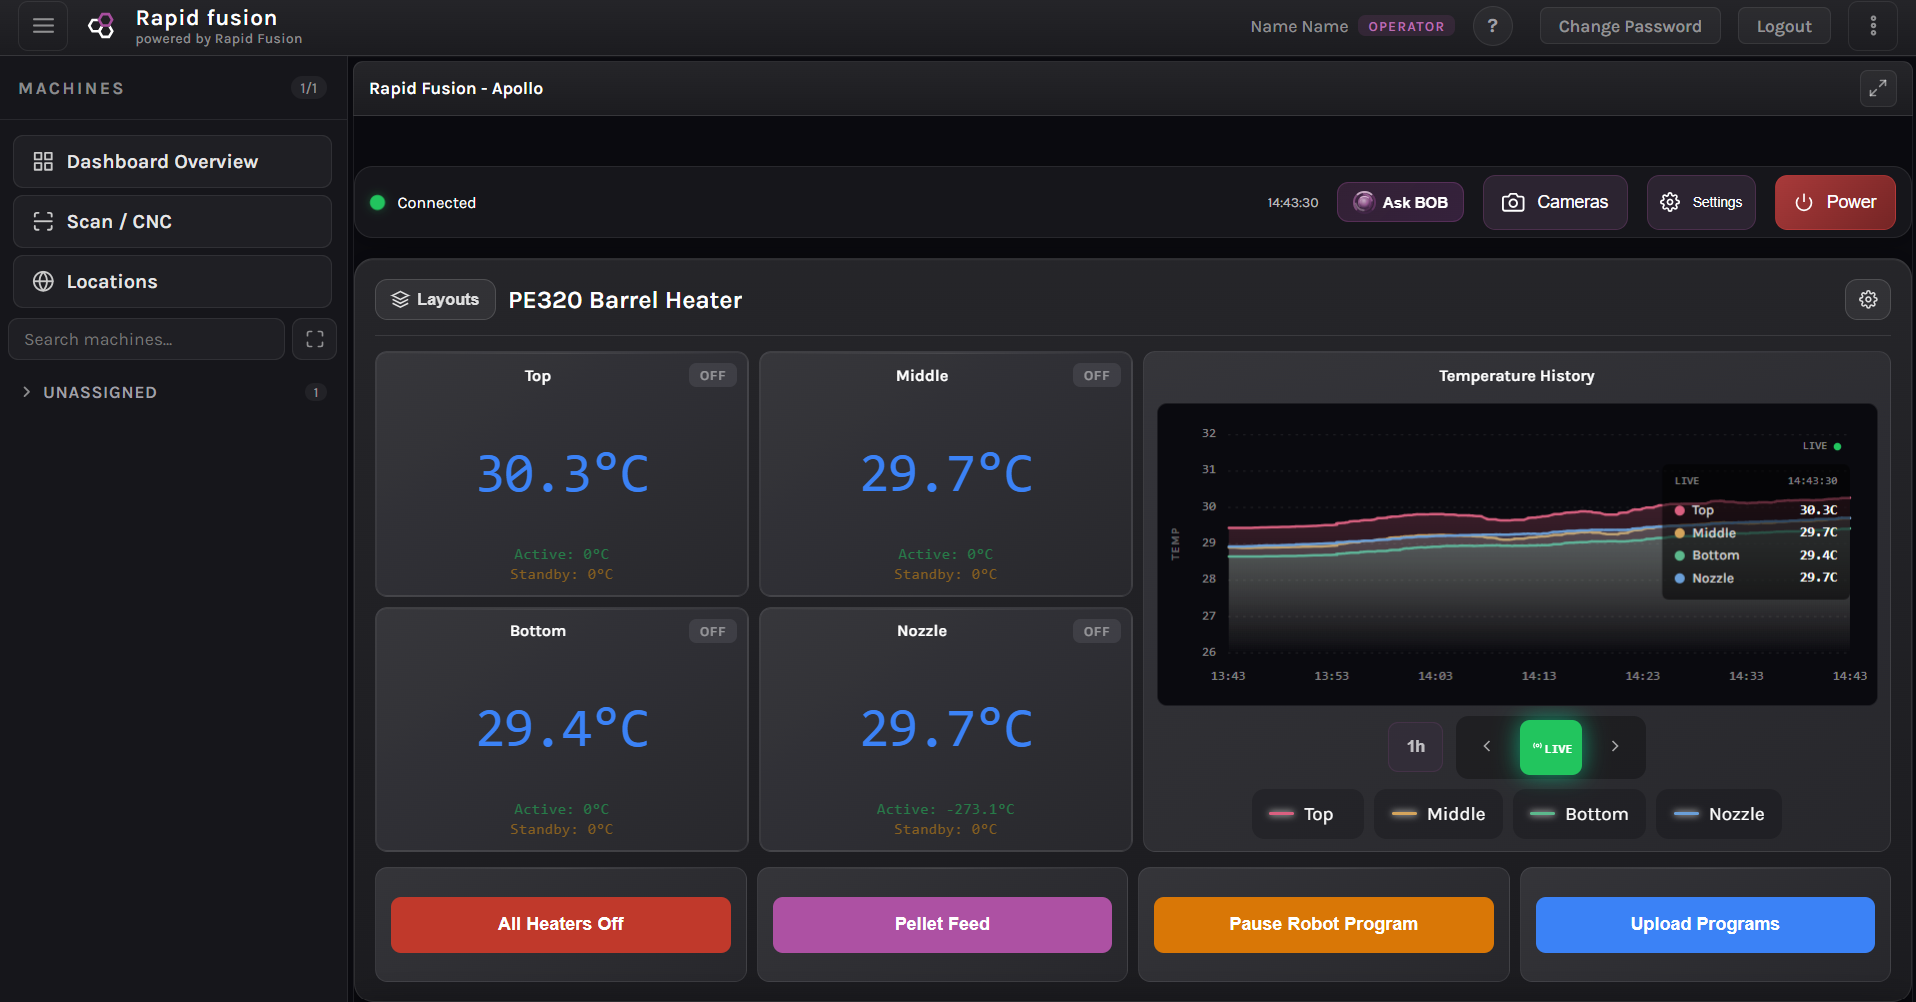Click Change Password button
The width and height of the screenshot is (1916, 1002).
[1629, 26]
